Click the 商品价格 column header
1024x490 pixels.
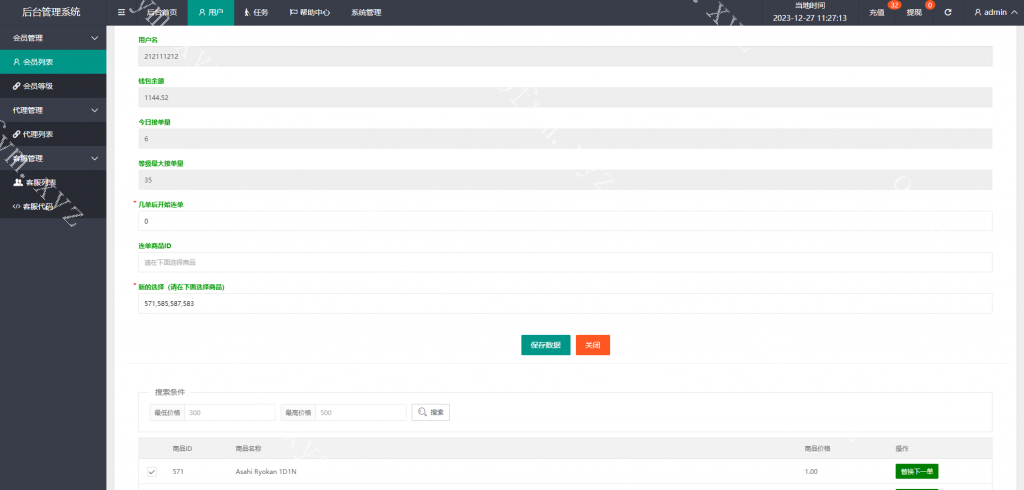[x=817, y=449]
